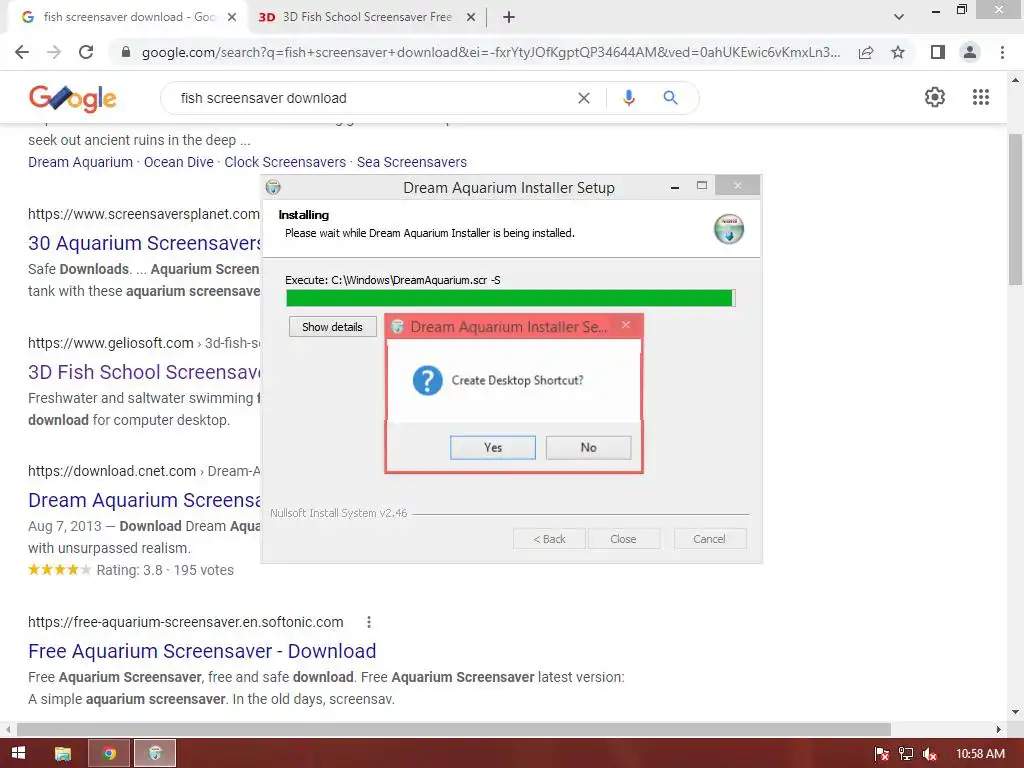This screenshot has height=768, width=1024.
Task: Click the installer taskbar icon
Action: [x=155, y=754]
